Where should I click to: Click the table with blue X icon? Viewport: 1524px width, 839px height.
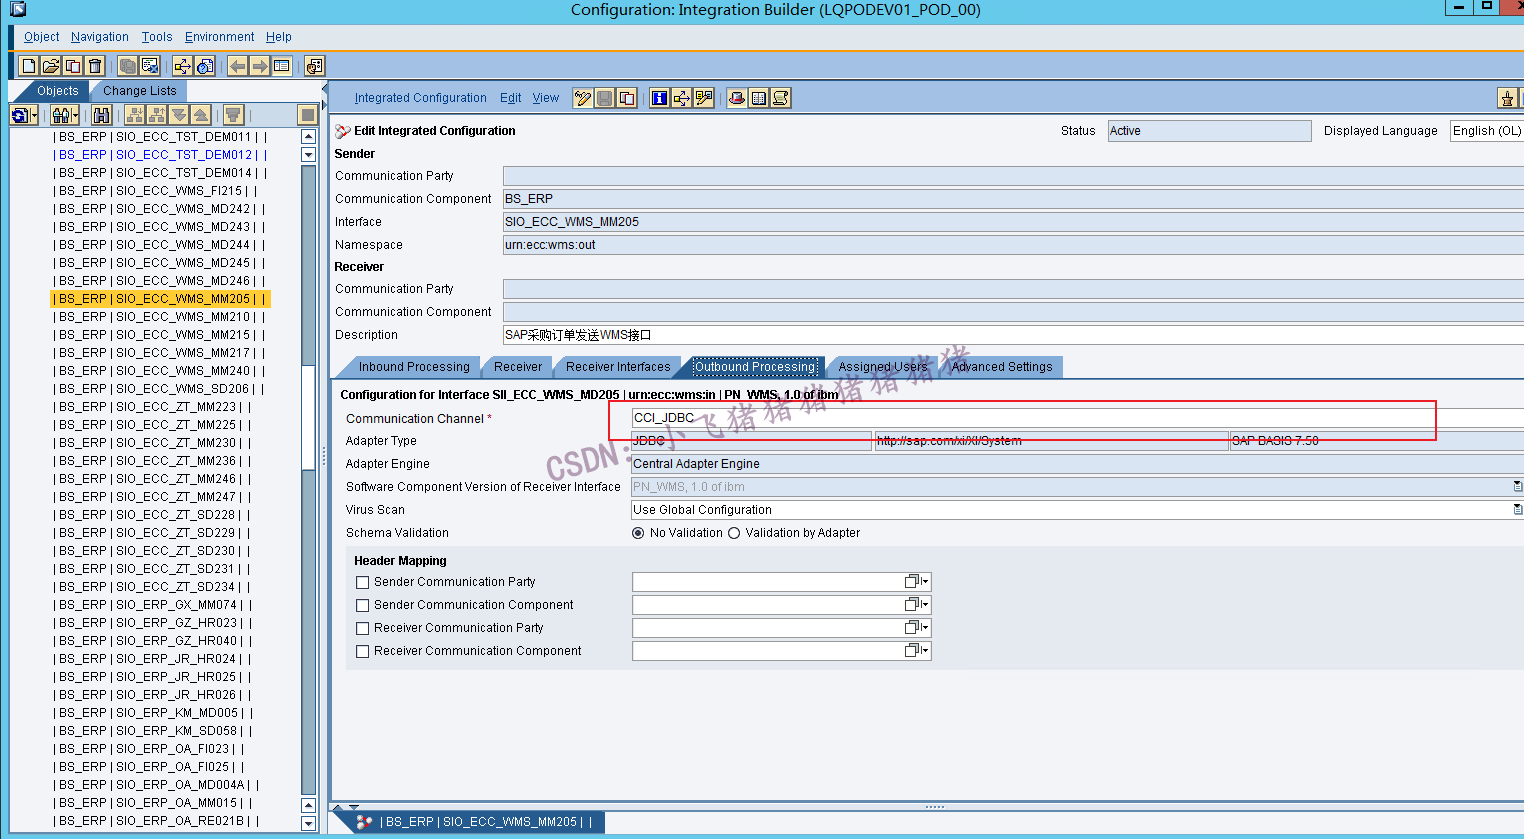(149, 66)
